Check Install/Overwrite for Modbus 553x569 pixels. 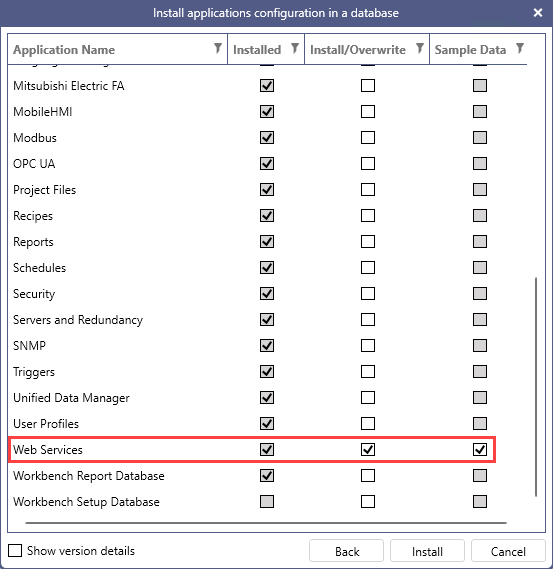pos(368,138)
